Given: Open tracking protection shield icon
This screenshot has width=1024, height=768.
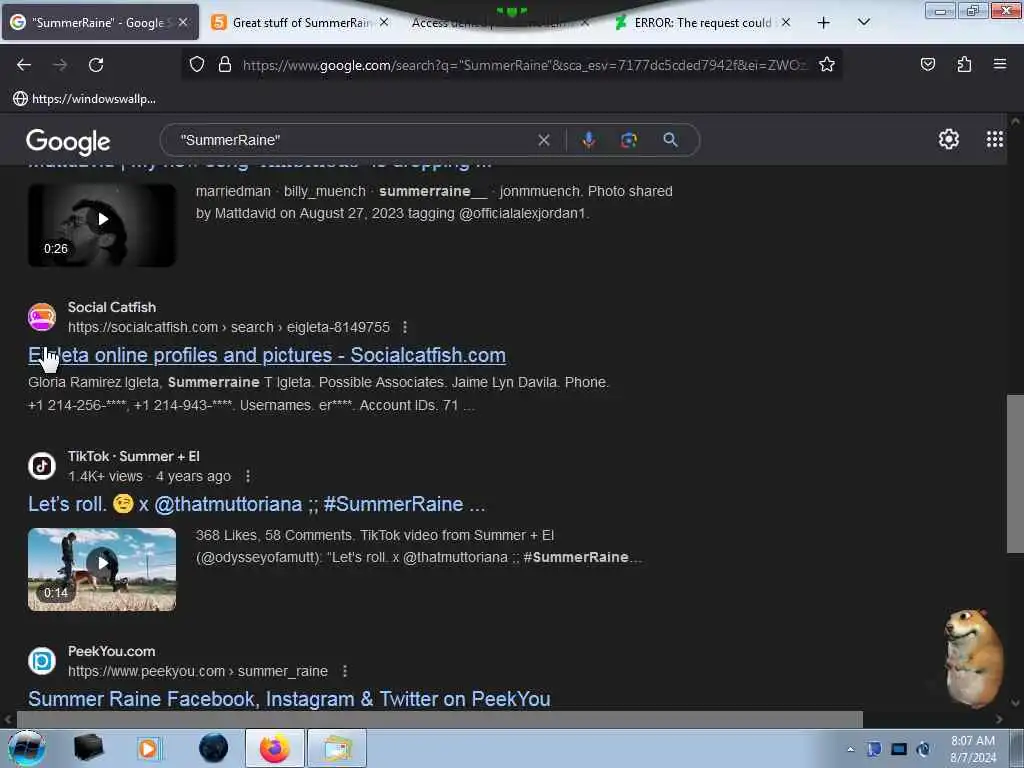Looking at the screenshot, I should 197,64.
